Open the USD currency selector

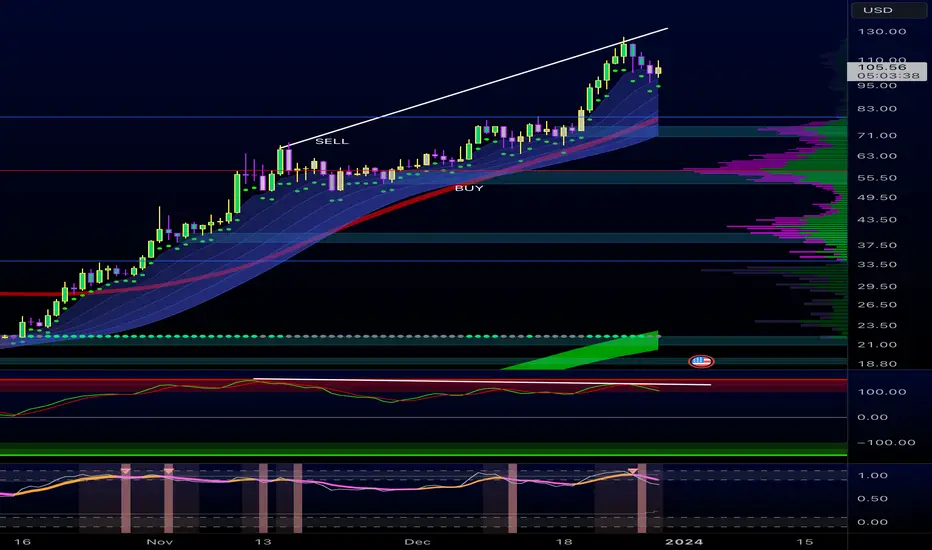click(888, 10)
